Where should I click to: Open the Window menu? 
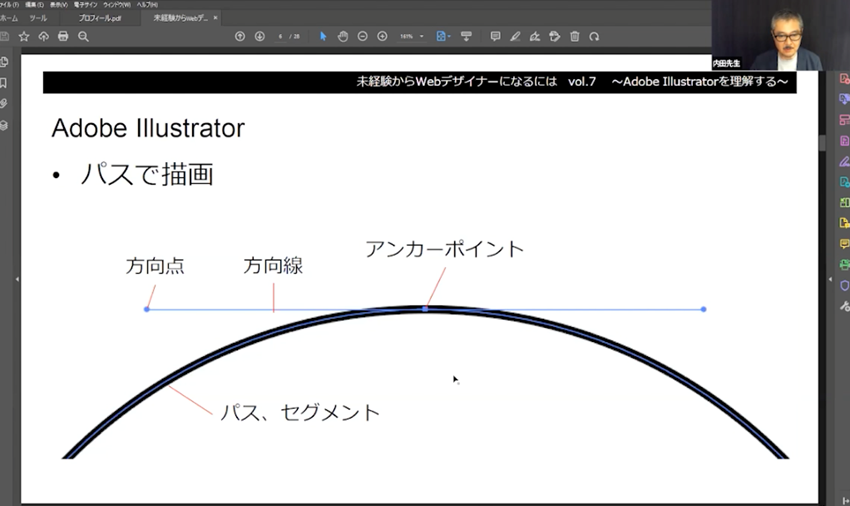[117, 4]
